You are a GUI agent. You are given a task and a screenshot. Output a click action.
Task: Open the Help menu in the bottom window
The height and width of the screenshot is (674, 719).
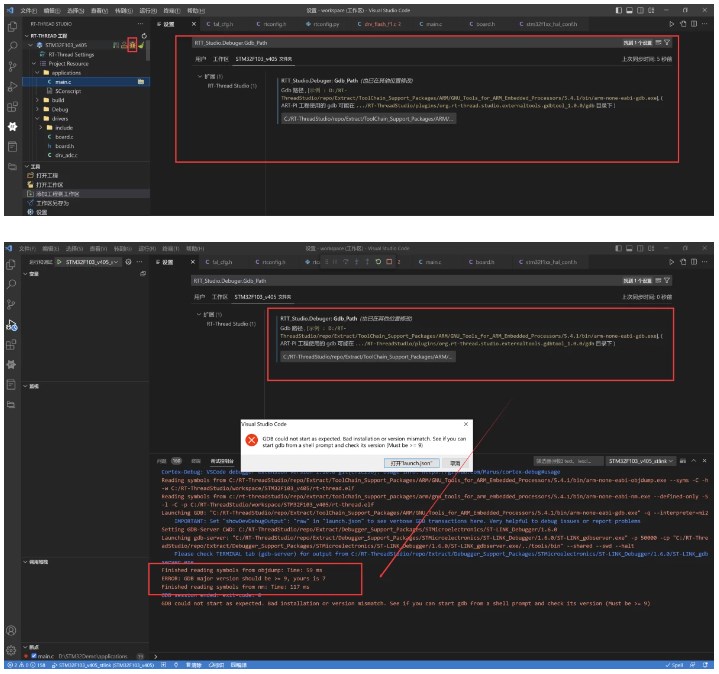click(195, 248)
